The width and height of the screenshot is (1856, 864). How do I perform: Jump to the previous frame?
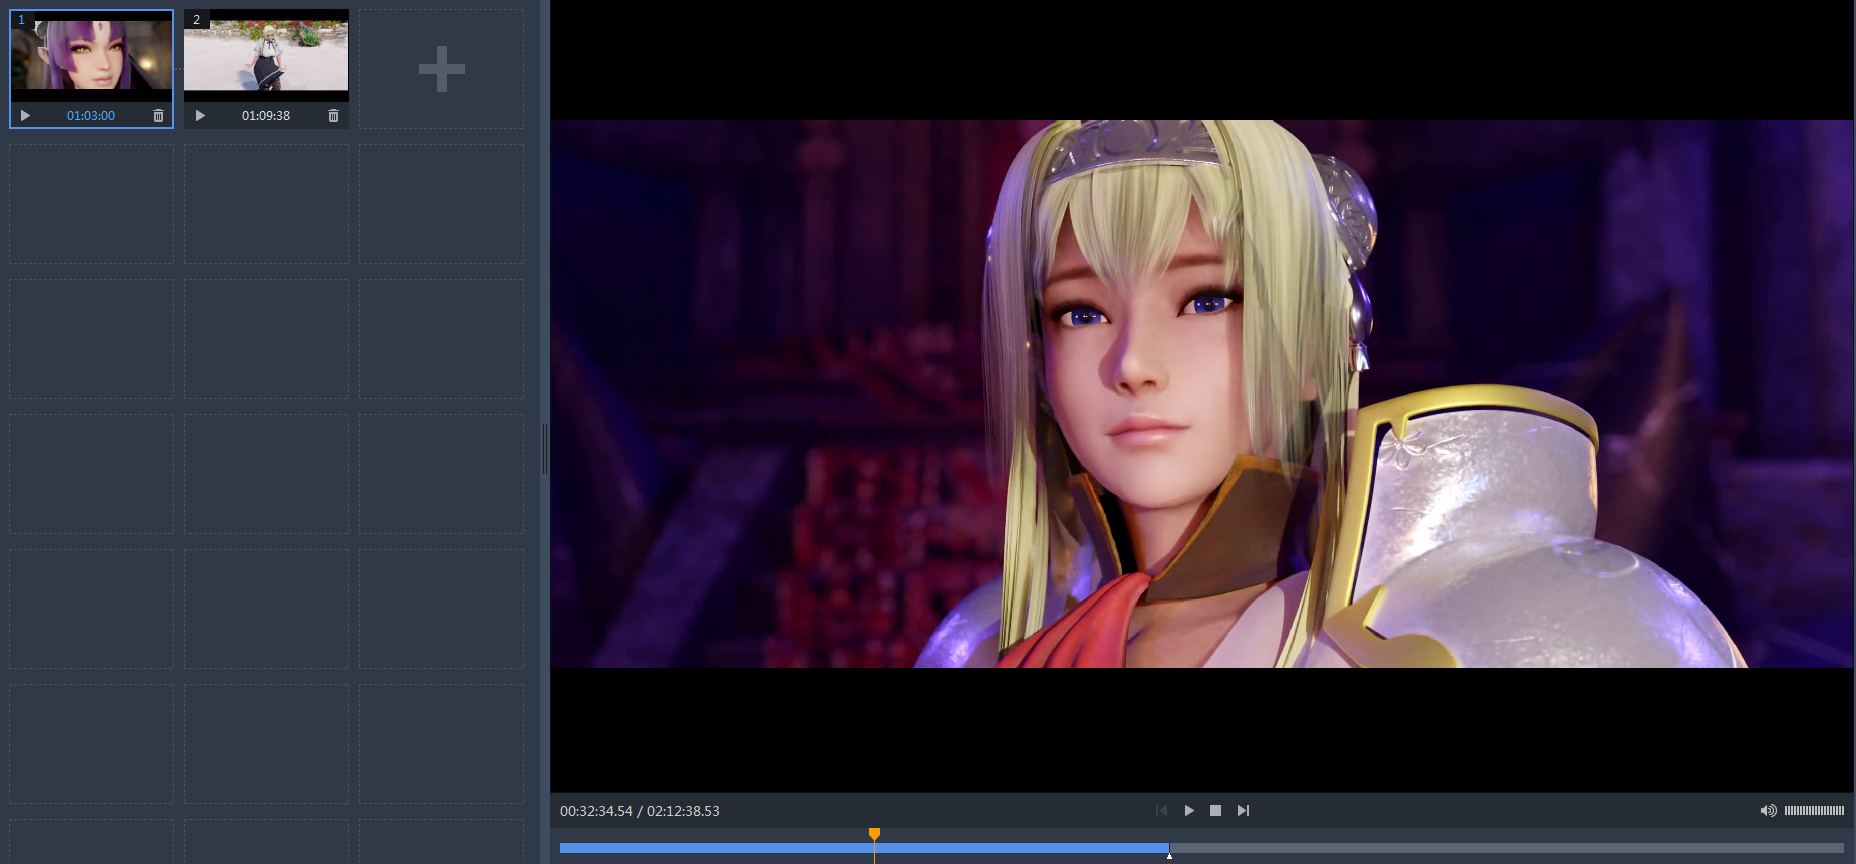pos(1161,811)
